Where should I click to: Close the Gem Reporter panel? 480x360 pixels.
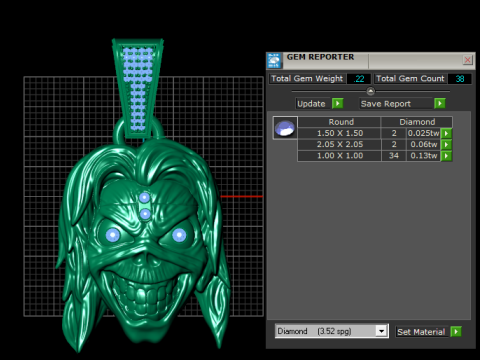467,60
